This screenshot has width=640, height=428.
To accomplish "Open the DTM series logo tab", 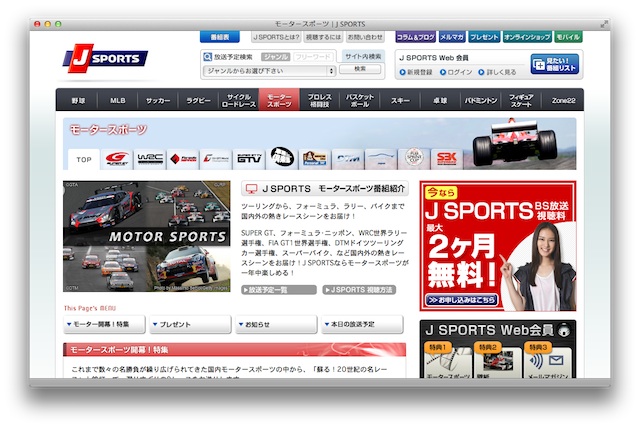I will pos(348,159).
